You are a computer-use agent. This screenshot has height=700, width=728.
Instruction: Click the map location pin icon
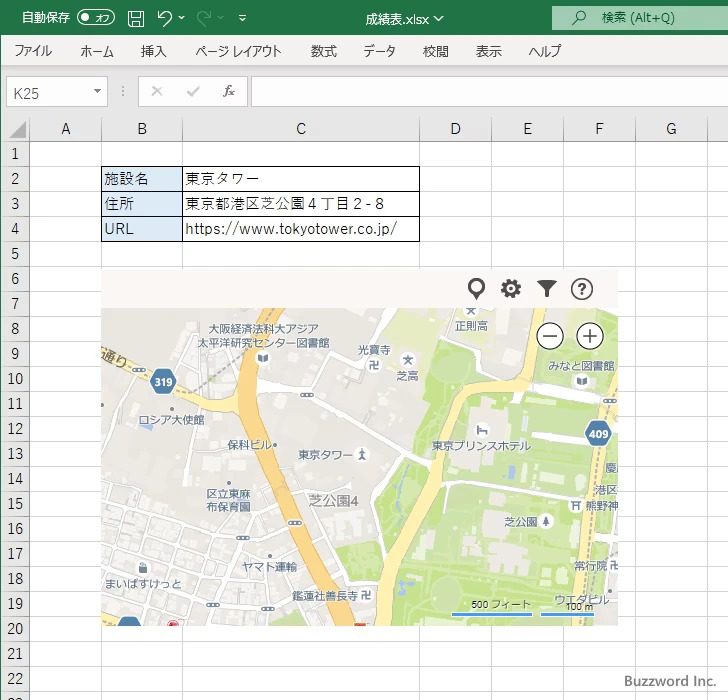476,289
